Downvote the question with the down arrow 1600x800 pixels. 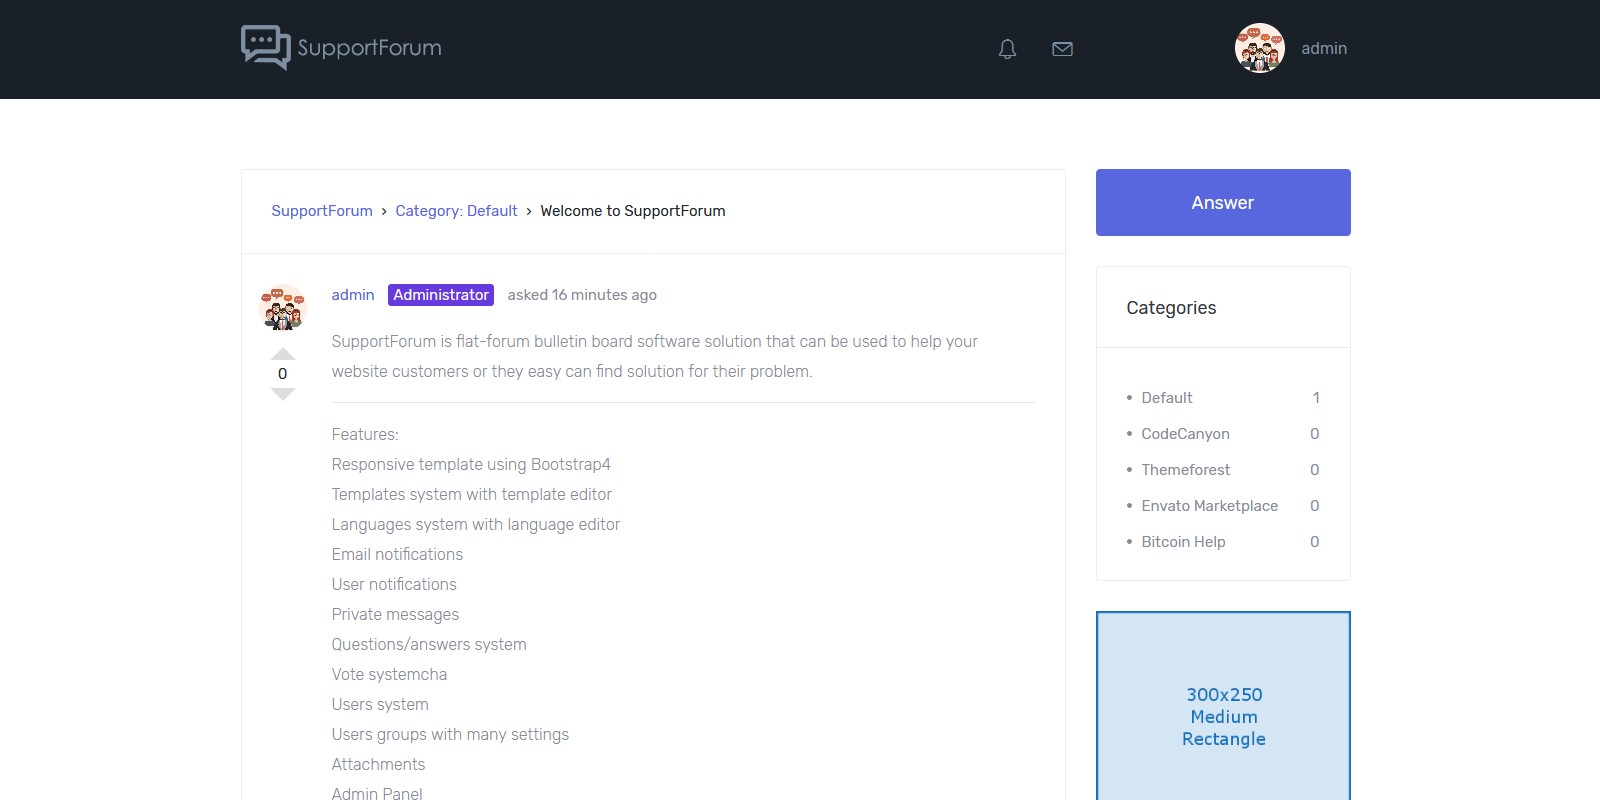pyautogui.click(x=283, y=394)
